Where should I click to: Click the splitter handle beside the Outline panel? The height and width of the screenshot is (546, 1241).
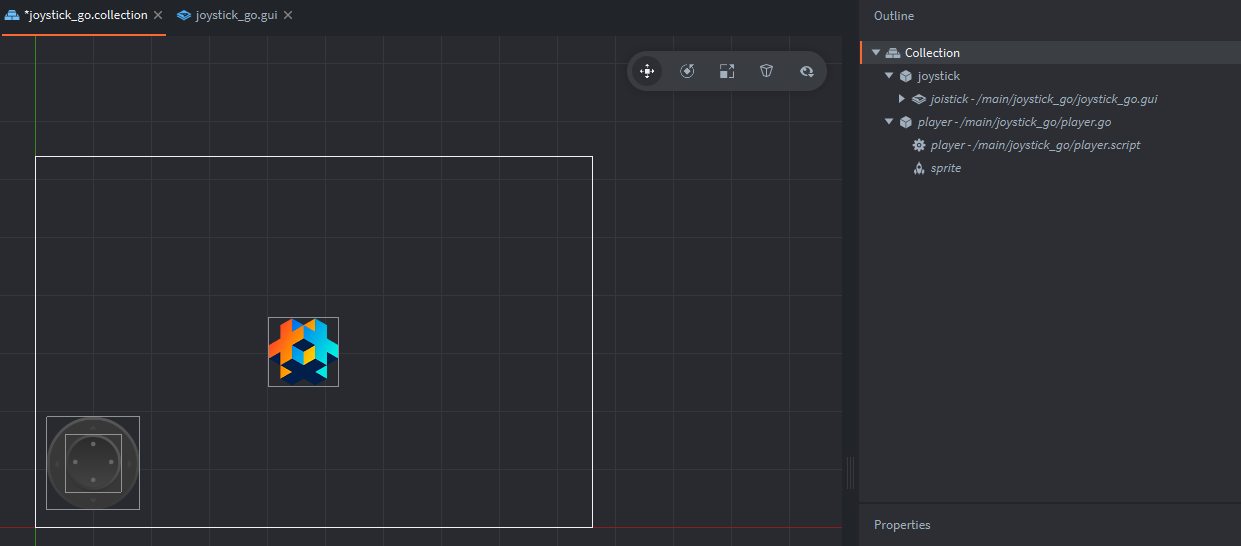tap(851, 472)
